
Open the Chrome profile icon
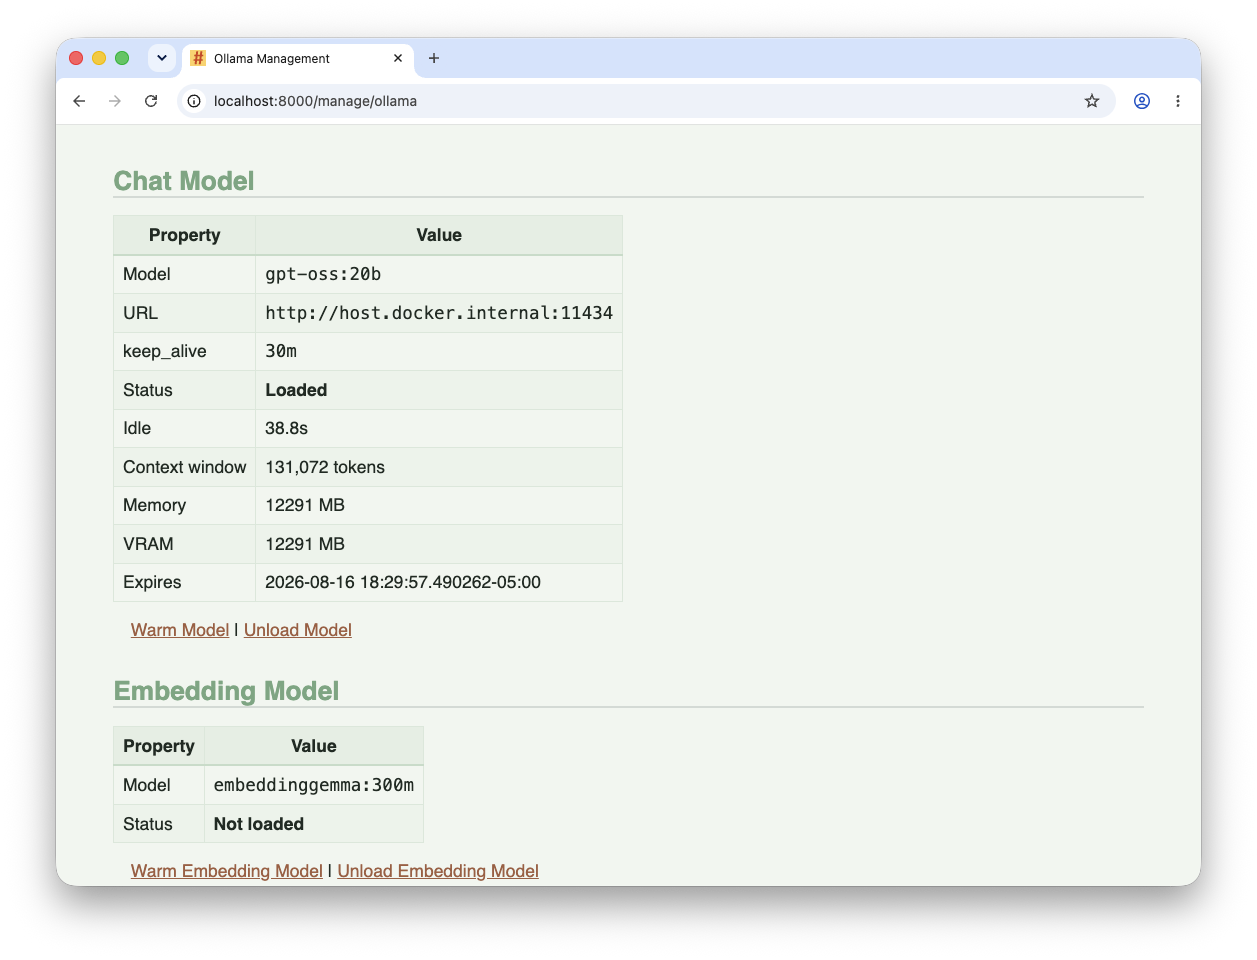(1142, 101)
